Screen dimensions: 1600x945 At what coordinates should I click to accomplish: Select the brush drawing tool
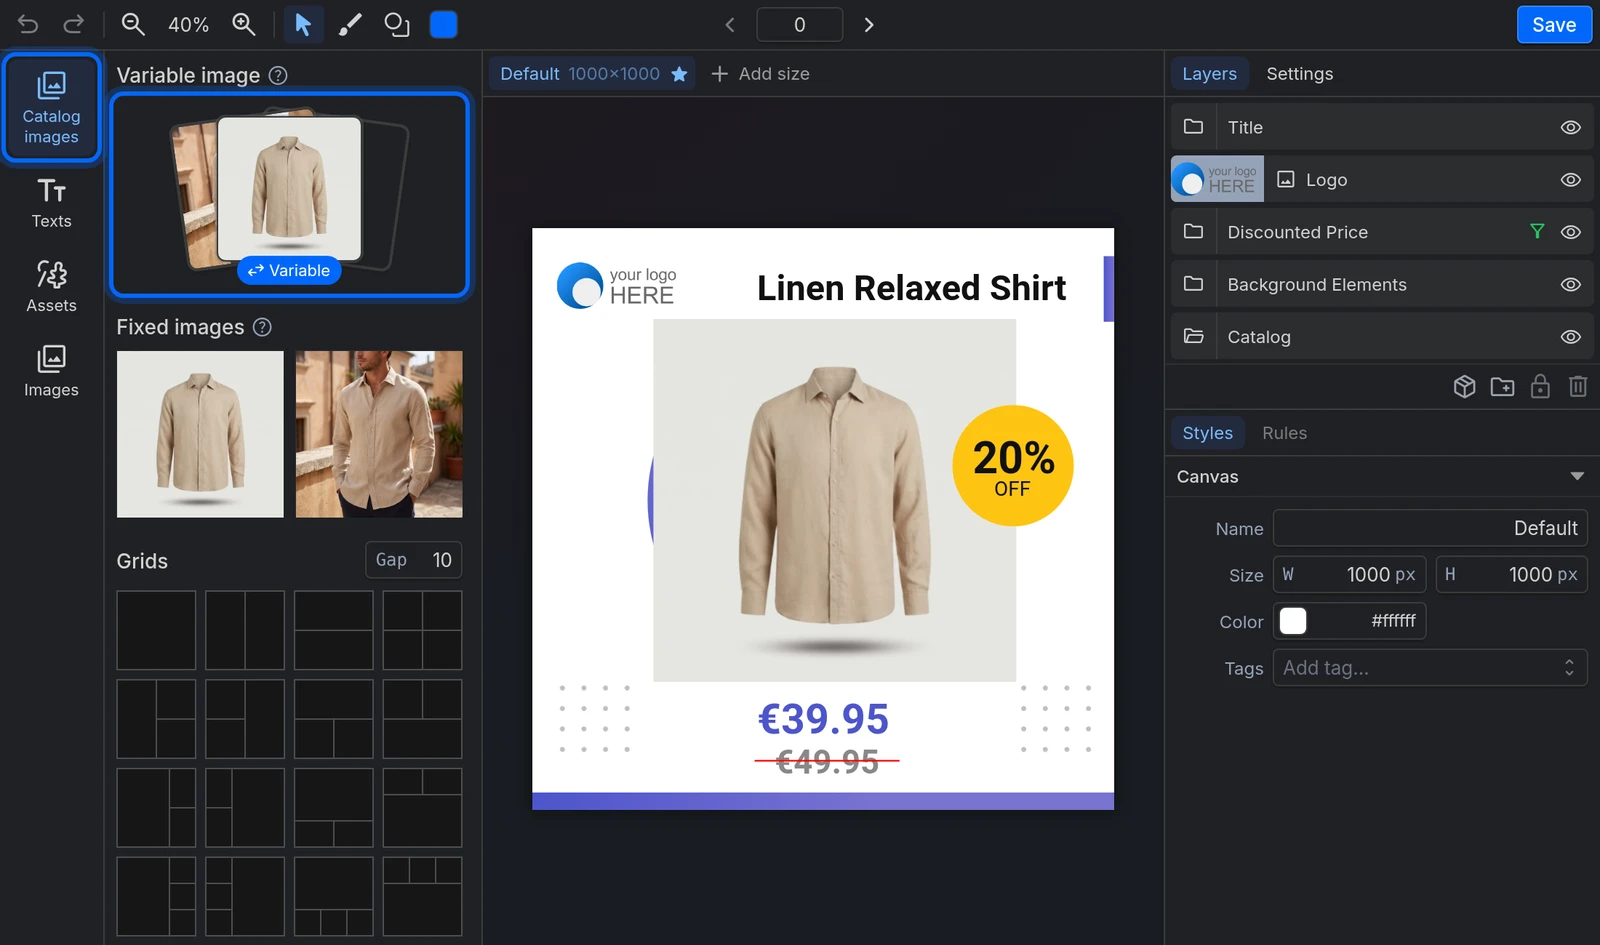350,25
